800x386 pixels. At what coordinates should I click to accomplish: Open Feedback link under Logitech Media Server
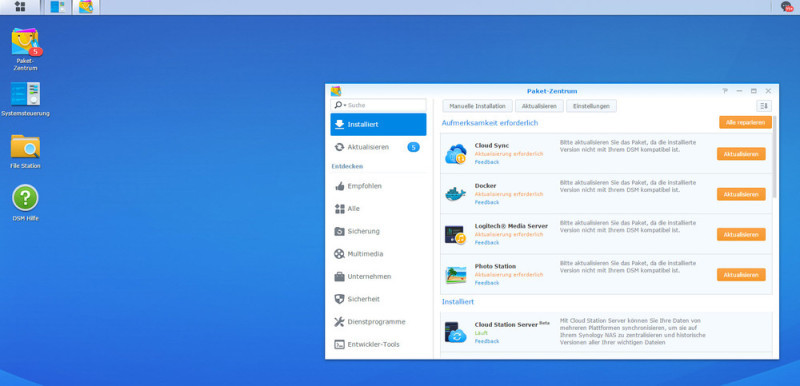click(487, 243)
